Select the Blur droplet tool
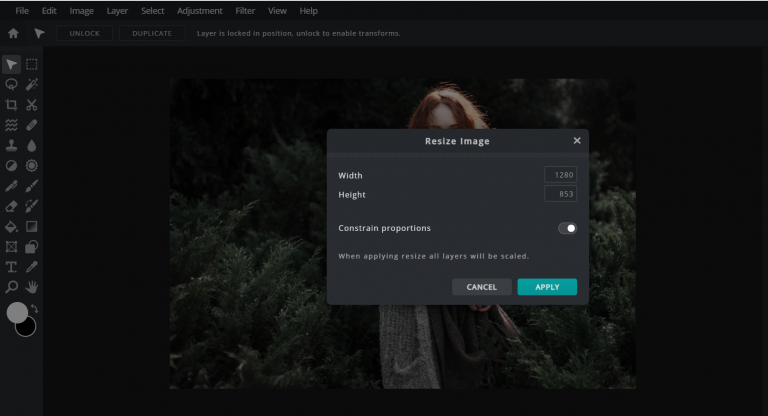Viewport: 768px width, 416px height. (x=32, y=146)
